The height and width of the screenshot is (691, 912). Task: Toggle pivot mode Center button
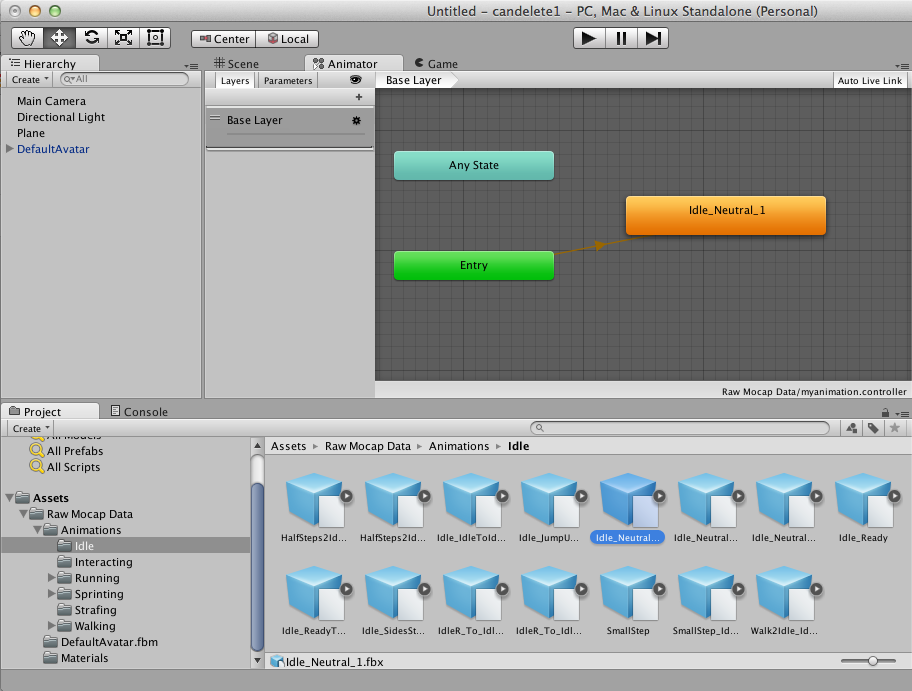tap(224, 39)
